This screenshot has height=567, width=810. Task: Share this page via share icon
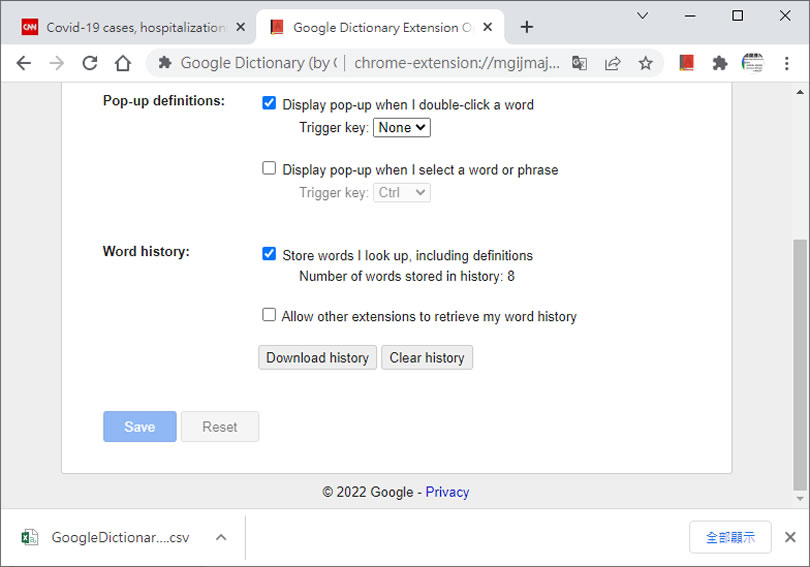[612, 63]
